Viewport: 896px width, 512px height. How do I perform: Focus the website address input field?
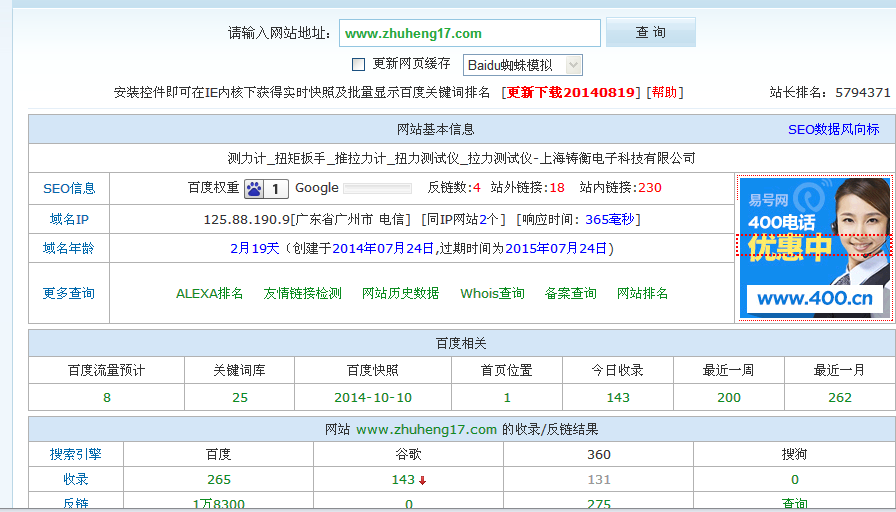[x=469, y=33]
